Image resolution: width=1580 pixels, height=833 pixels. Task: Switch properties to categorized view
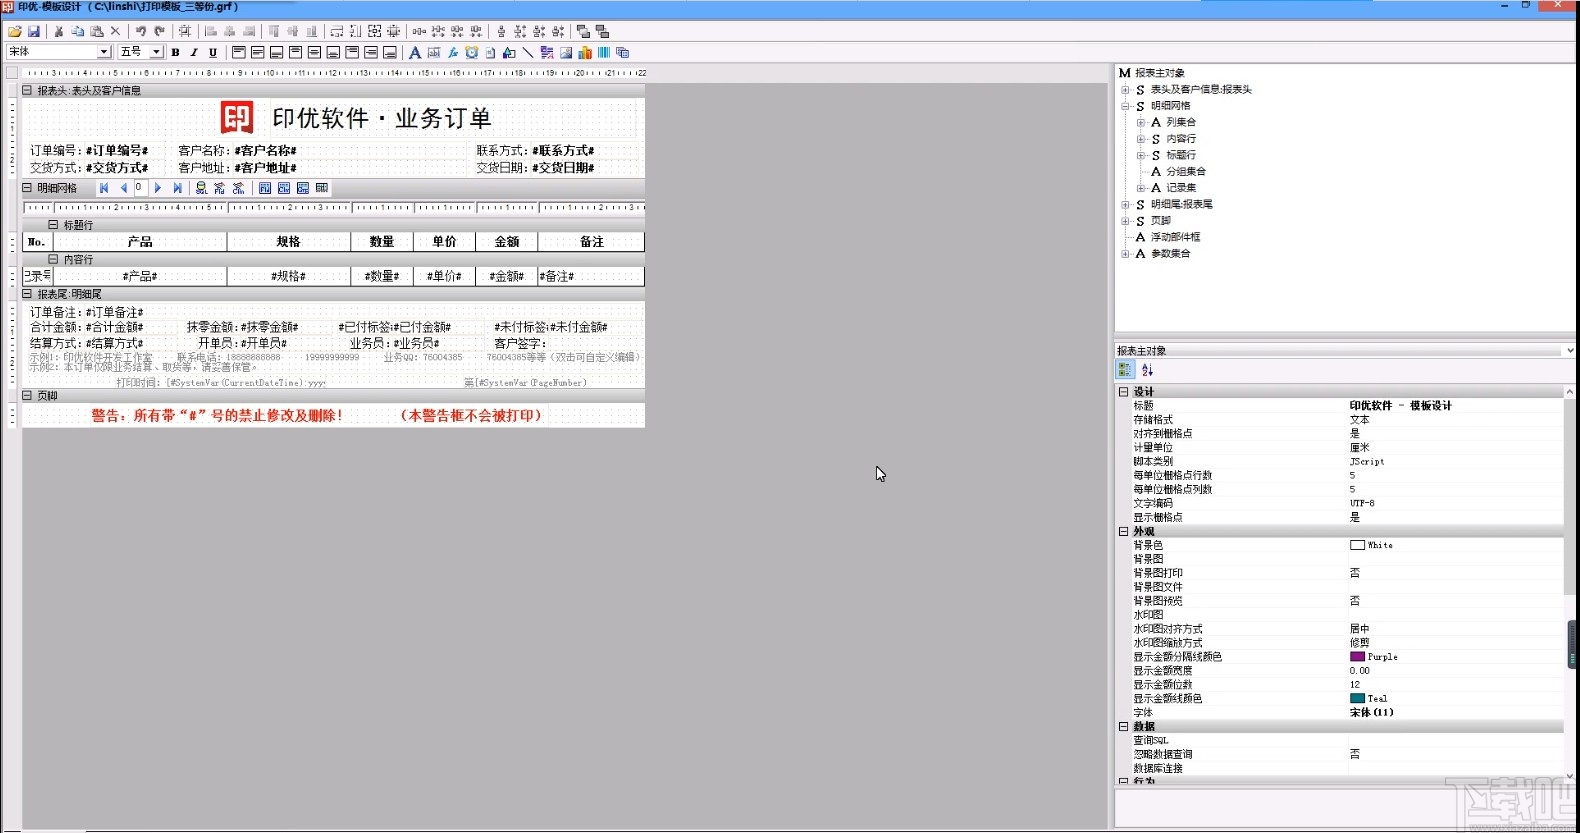point(1125,370)
